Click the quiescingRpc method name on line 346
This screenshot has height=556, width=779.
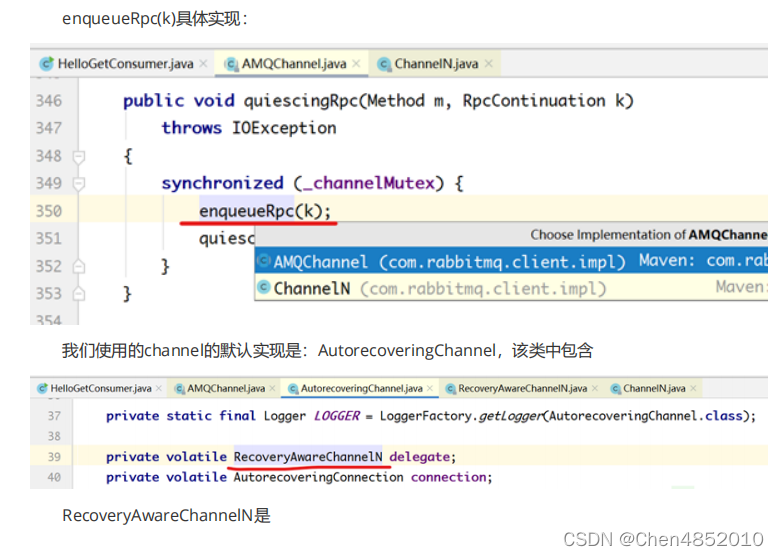[x=301, y=101]
